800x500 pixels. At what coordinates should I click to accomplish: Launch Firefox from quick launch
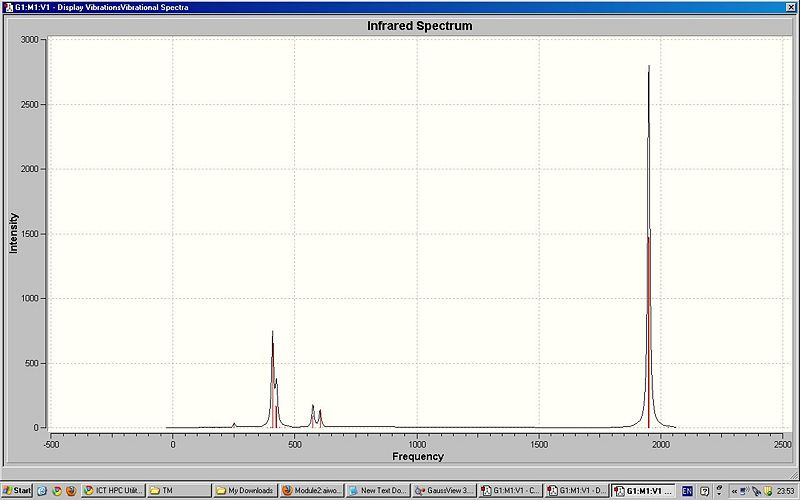(x=71, y=491)
